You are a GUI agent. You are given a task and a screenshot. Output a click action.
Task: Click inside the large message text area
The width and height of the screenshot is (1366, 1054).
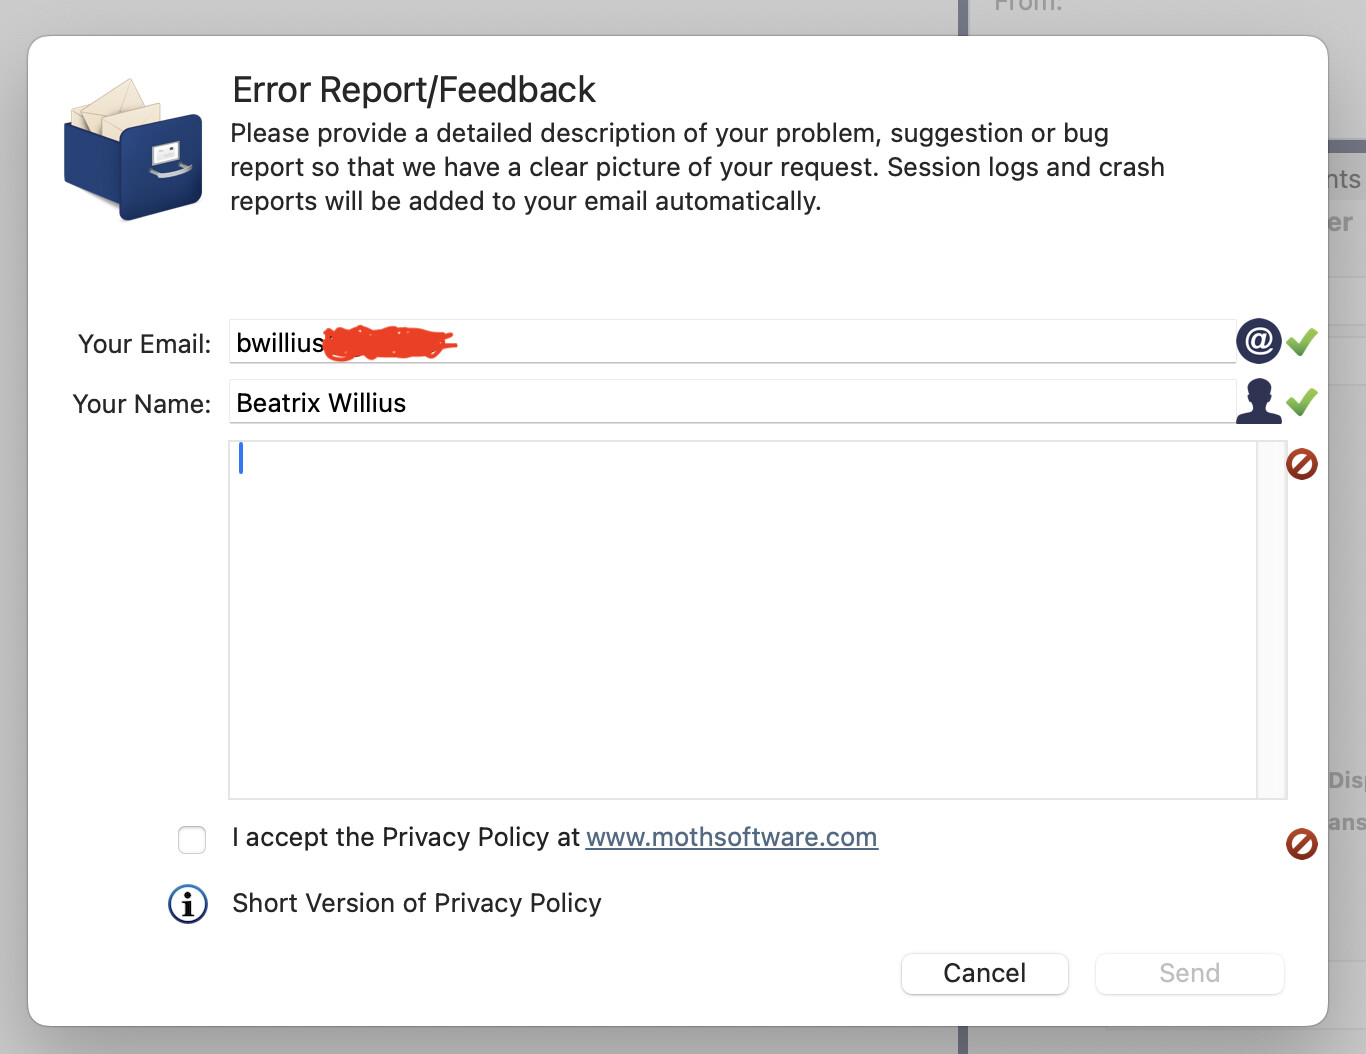(742, 620)
